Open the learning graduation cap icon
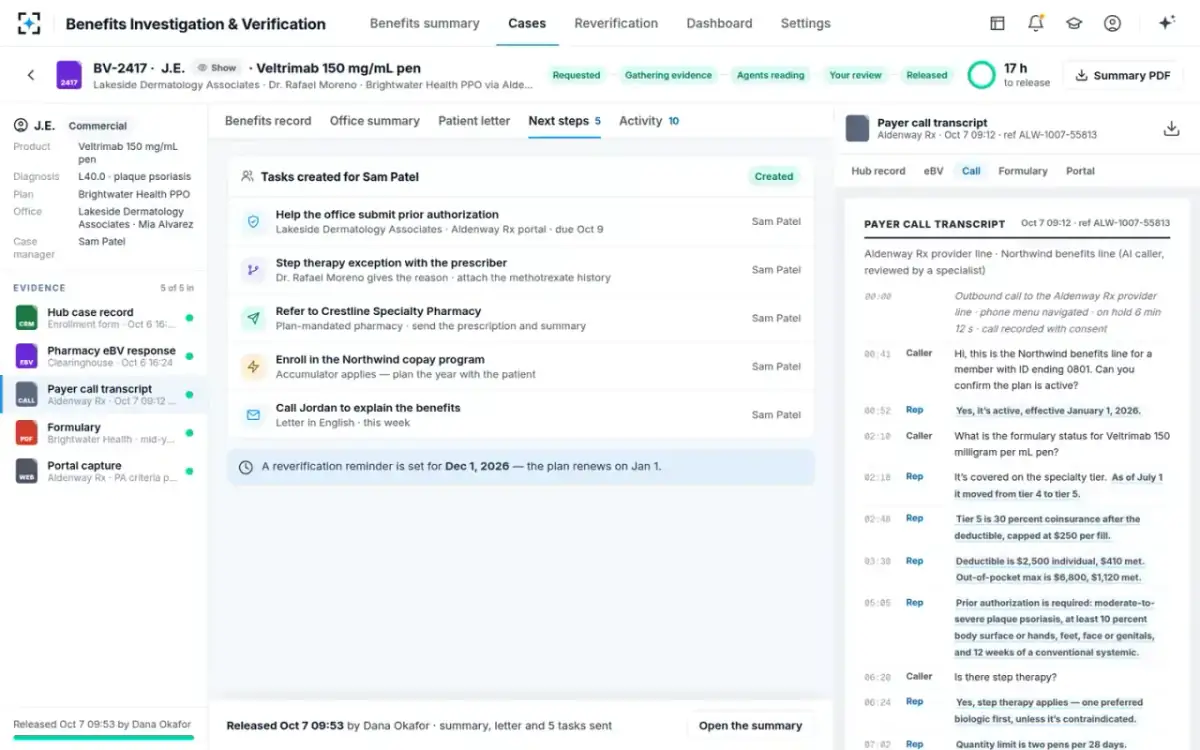Viewport: 1200px width, 750px height. [x=1074, y=23]
